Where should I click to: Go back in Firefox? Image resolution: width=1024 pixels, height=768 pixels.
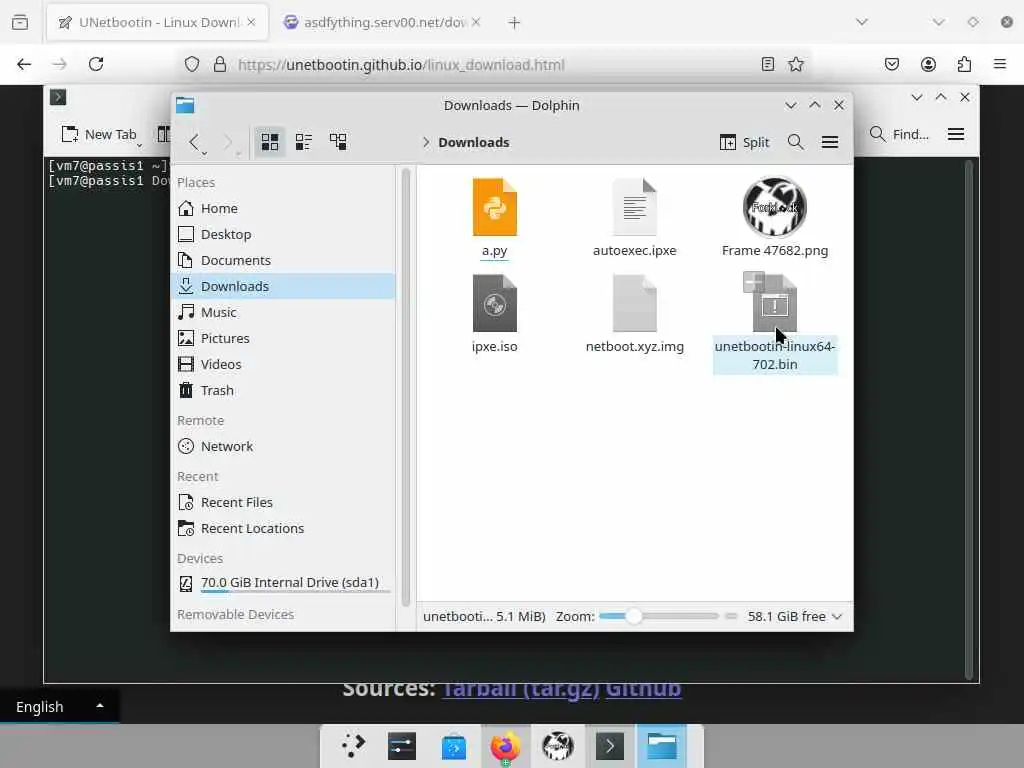[24, 64]
